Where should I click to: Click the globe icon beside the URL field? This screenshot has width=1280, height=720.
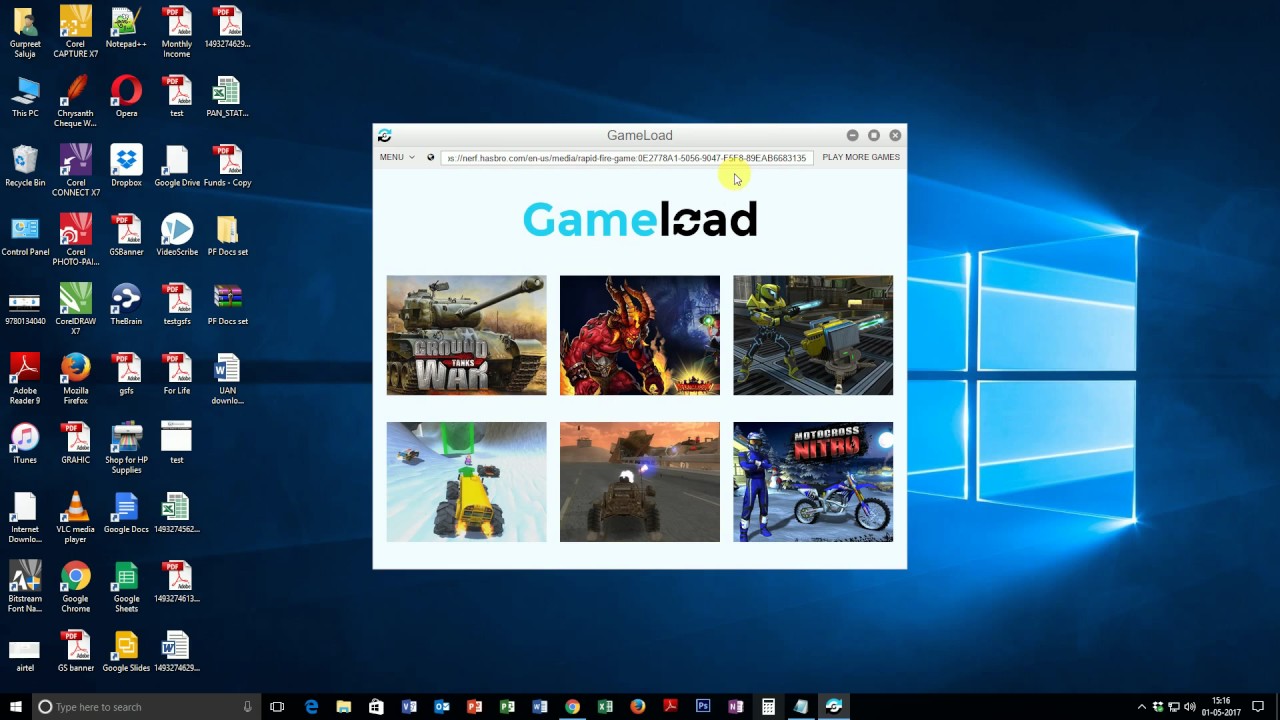(431, 157)
